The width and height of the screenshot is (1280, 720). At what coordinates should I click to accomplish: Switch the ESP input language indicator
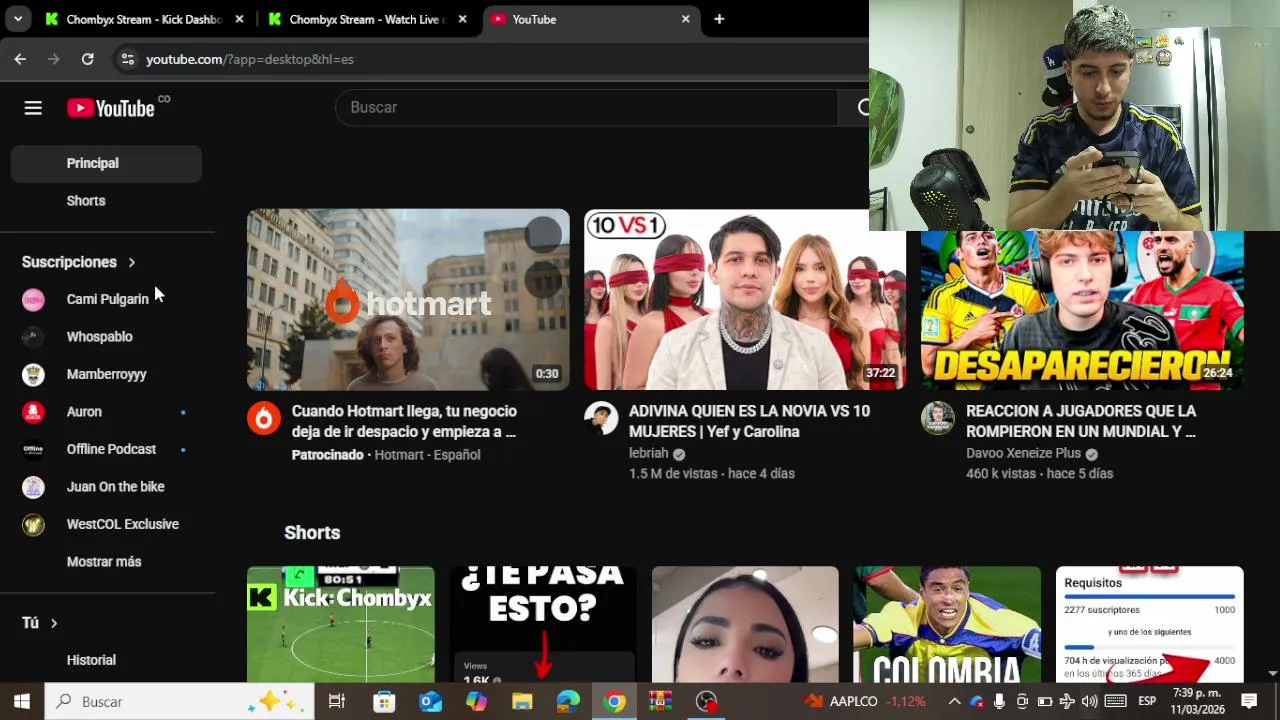coord(1147,701)
